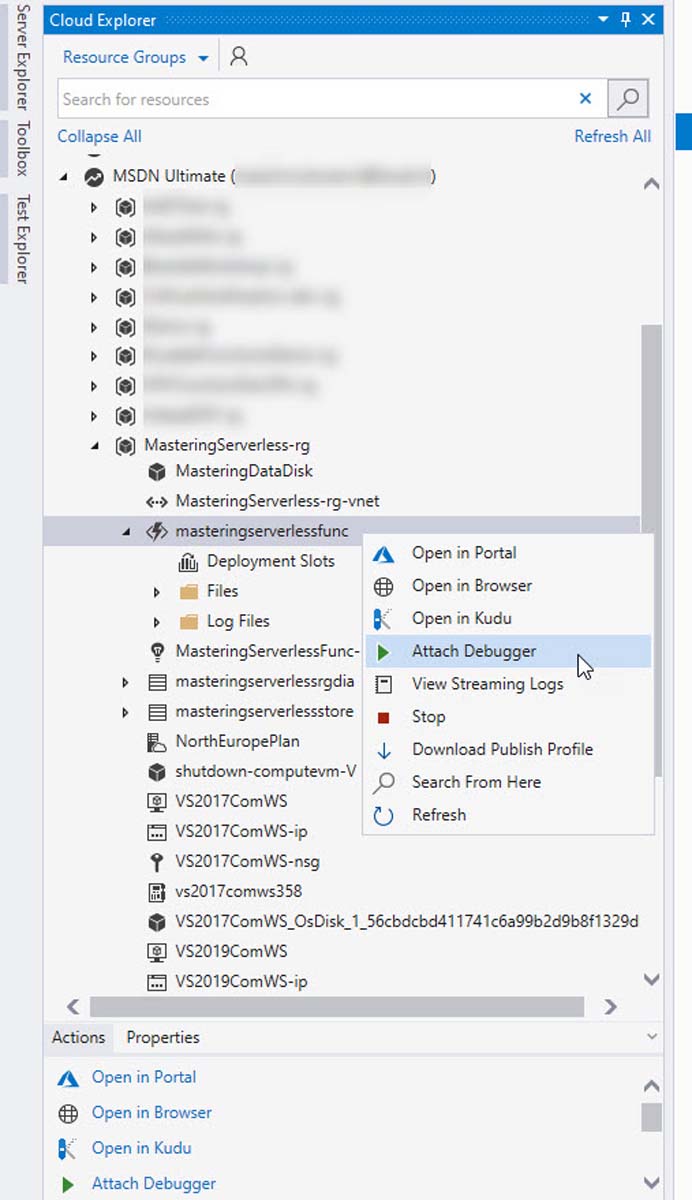Select the MSDN Ultimate subscription icon
Viewport: 692px width, 1200px height.
point(94,177)
